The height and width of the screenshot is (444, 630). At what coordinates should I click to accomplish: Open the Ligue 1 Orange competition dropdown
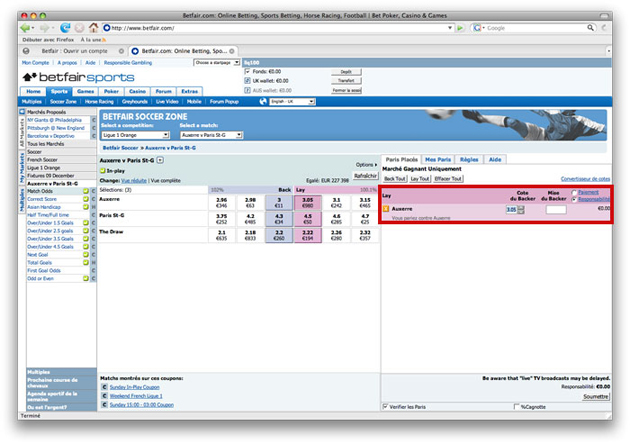click(135, 135)
